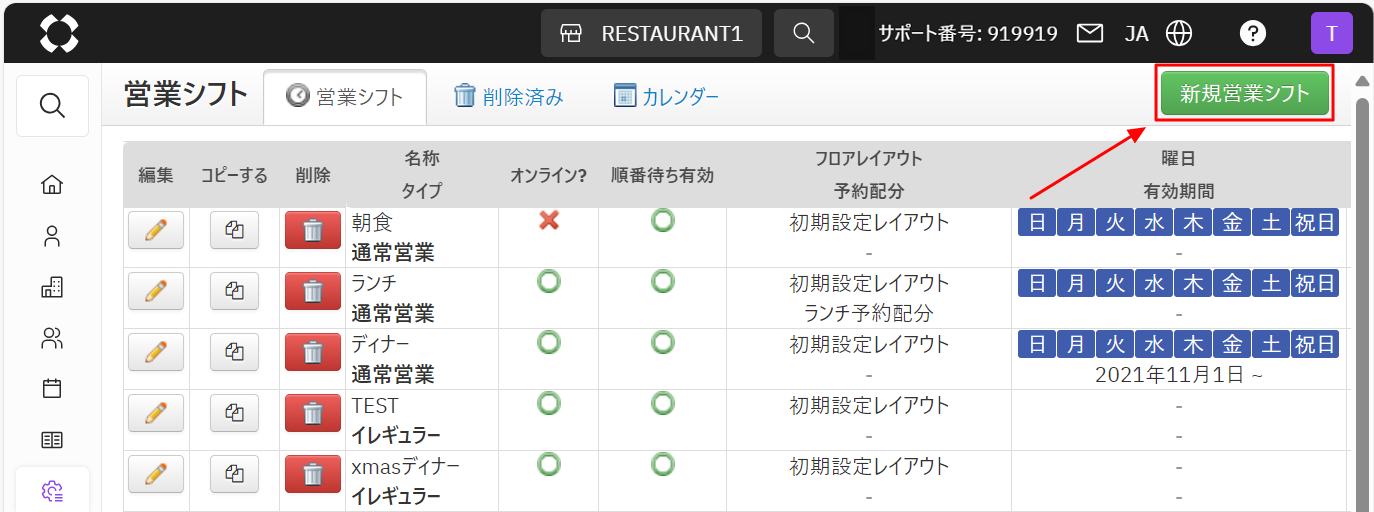This screenshot has height=512, width=1374.
Task: Click the mail envelope icon
Action: 1089,33
